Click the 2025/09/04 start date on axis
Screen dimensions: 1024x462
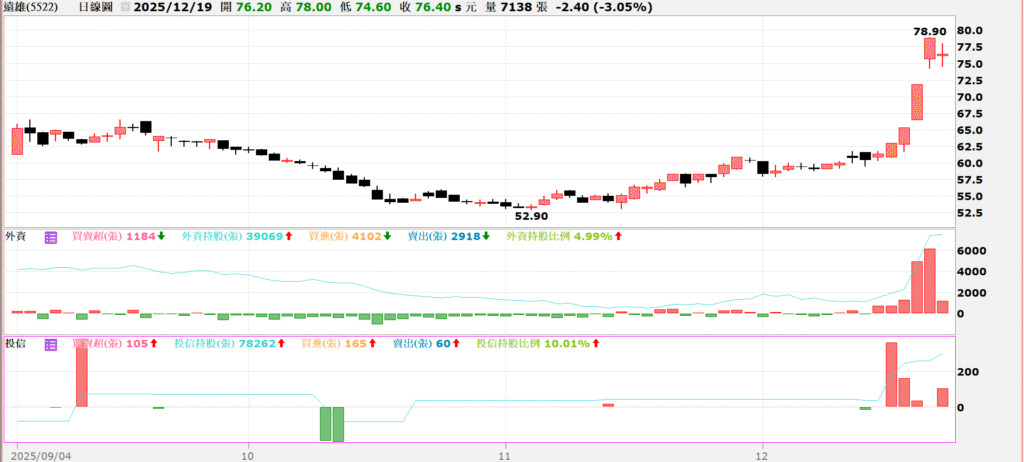tap(42, 452)
